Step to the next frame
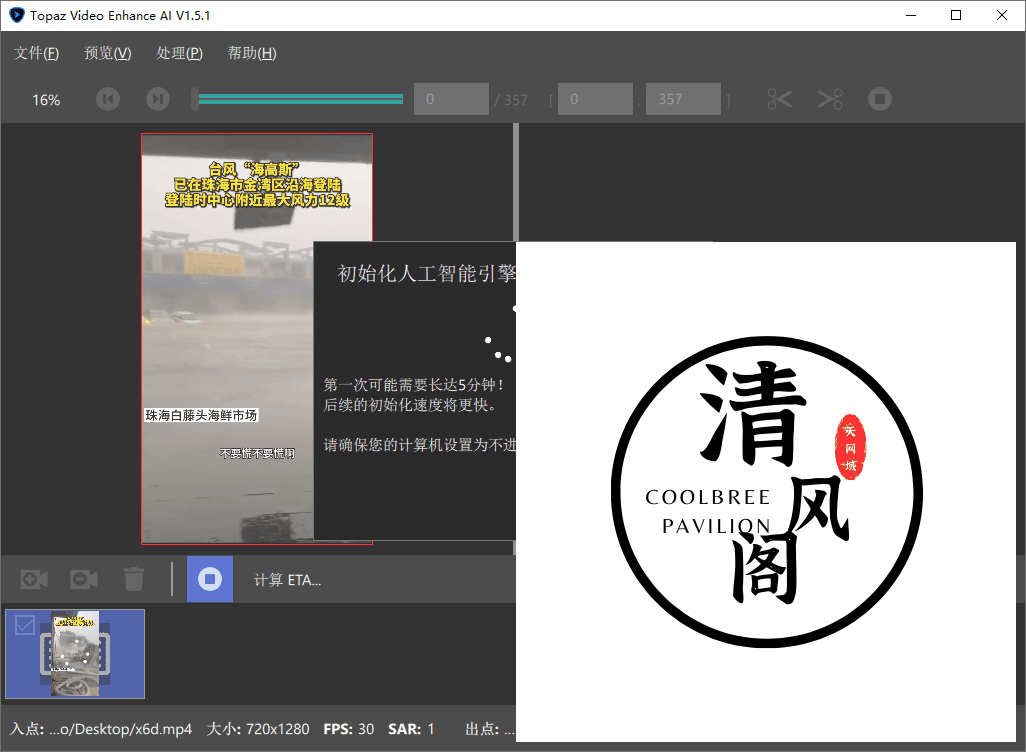The height and width of the screenshot is (752, 1026). pyautogui.click(x=158, y=99)
